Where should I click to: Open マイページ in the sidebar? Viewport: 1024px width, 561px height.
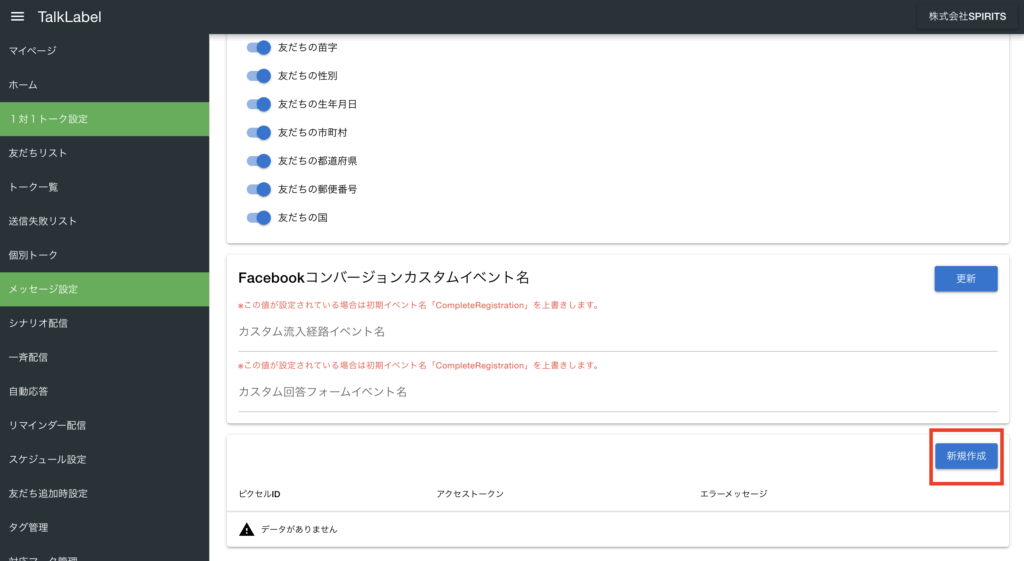click(x=33, y=51)
